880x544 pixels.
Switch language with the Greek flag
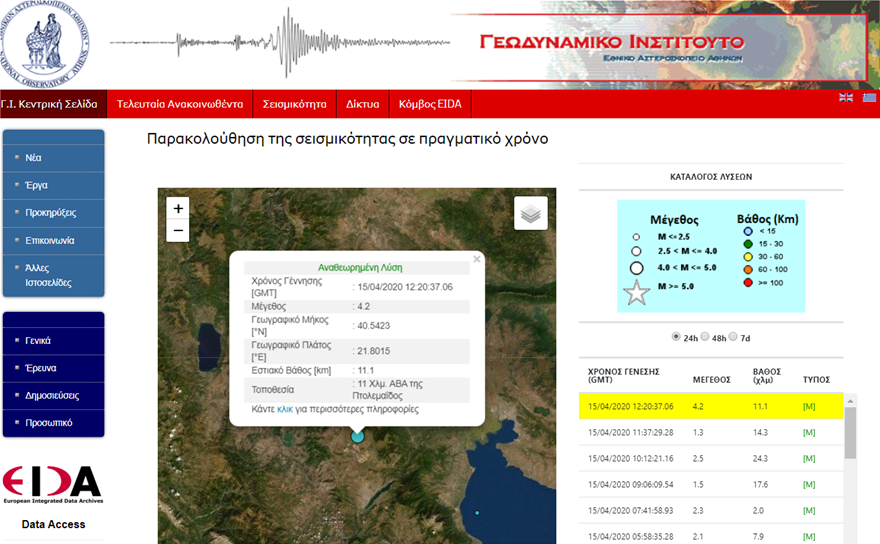[869, 97]
